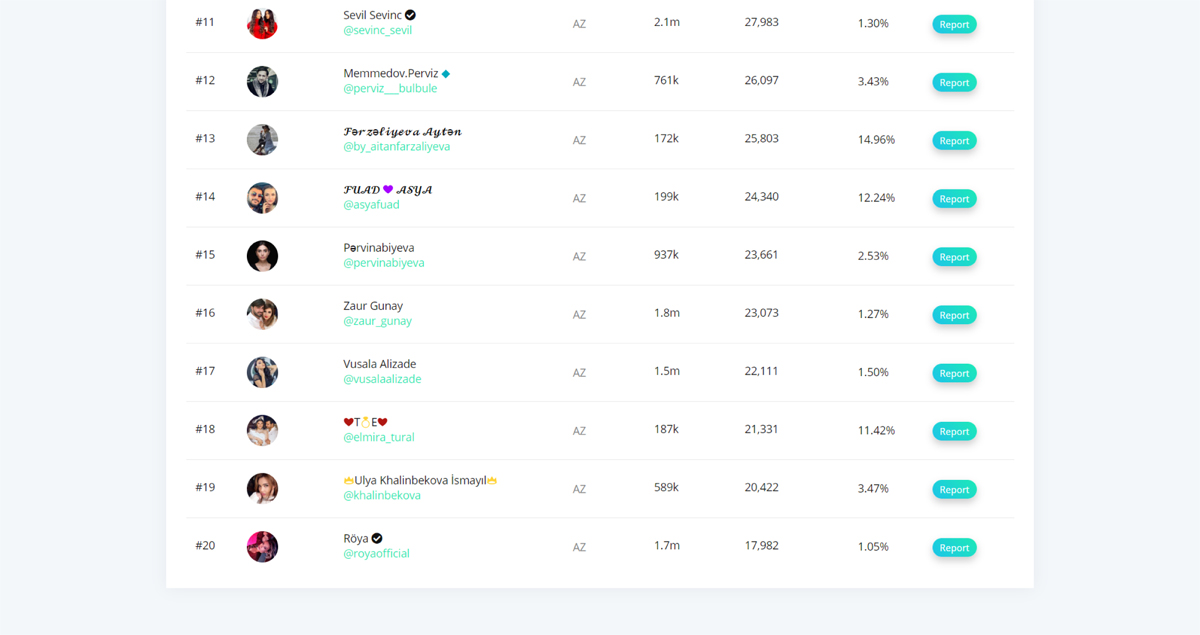Open the @royaofficial profile link
Image resolution: width=1200 pixels, height=635 pixels.
click(x=376, y=553)
